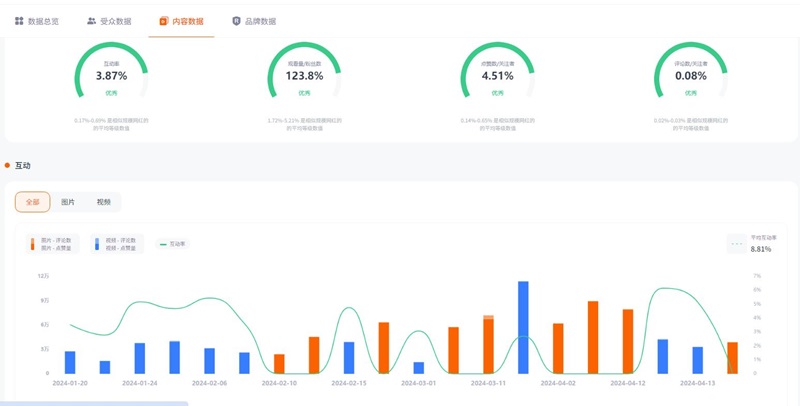The height and width of the screenshot is (406, 800).
Task: Click the 2024-04-13 orange bar
Action: (x=732, y=357)
